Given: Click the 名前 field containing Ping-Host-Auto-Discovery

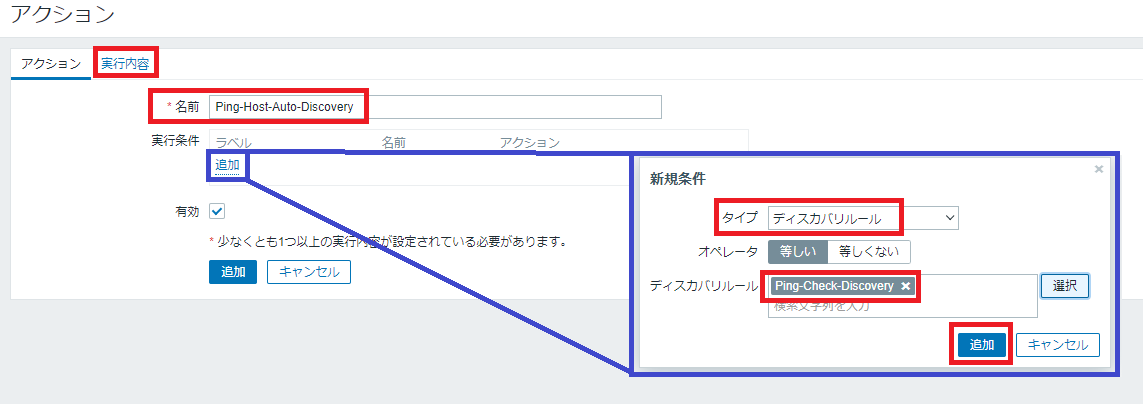Looking at the screenshot, I should tap(435, 107).
